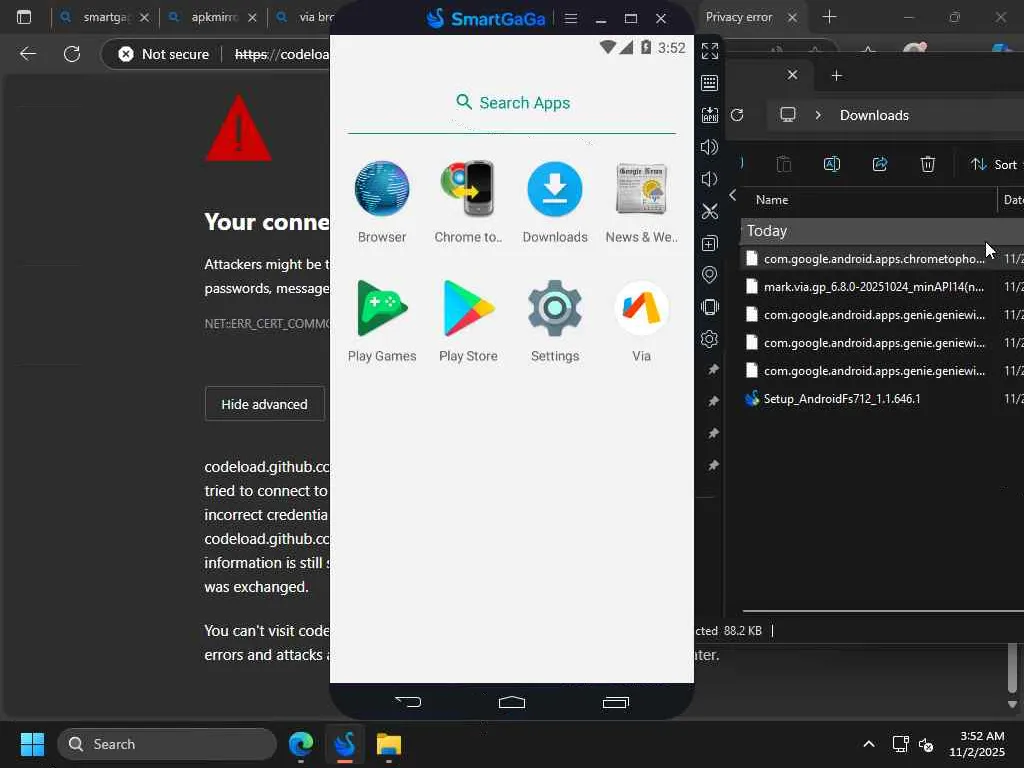The image size is (1024, 768).
Task: Open the SmartGaGa hamburger menu
Action: point(571,18)
